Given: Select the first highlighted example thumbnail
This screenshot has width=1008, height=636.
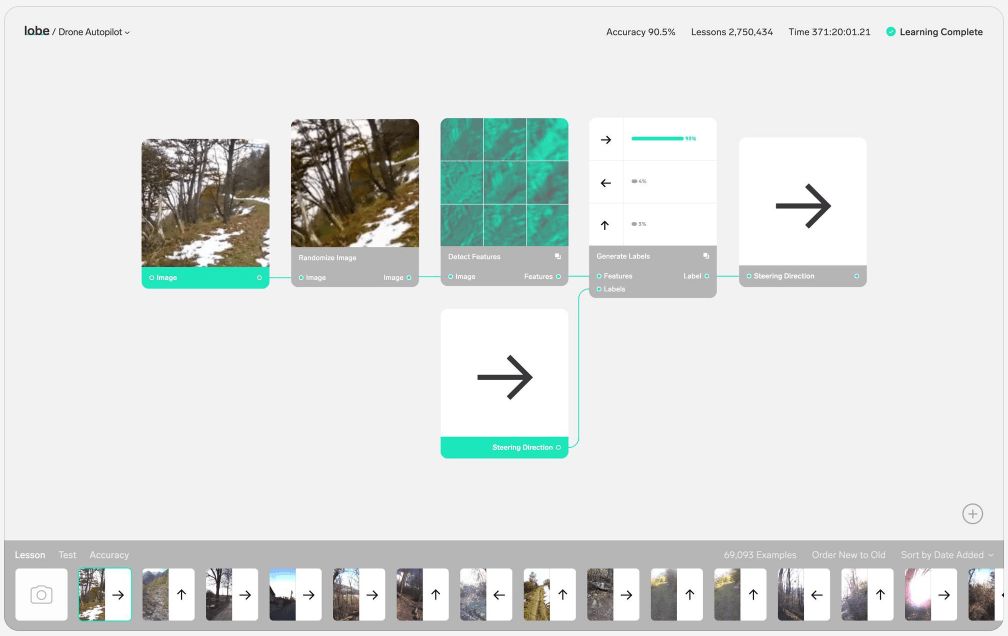Looking at the screenshot, I should 105,595.
